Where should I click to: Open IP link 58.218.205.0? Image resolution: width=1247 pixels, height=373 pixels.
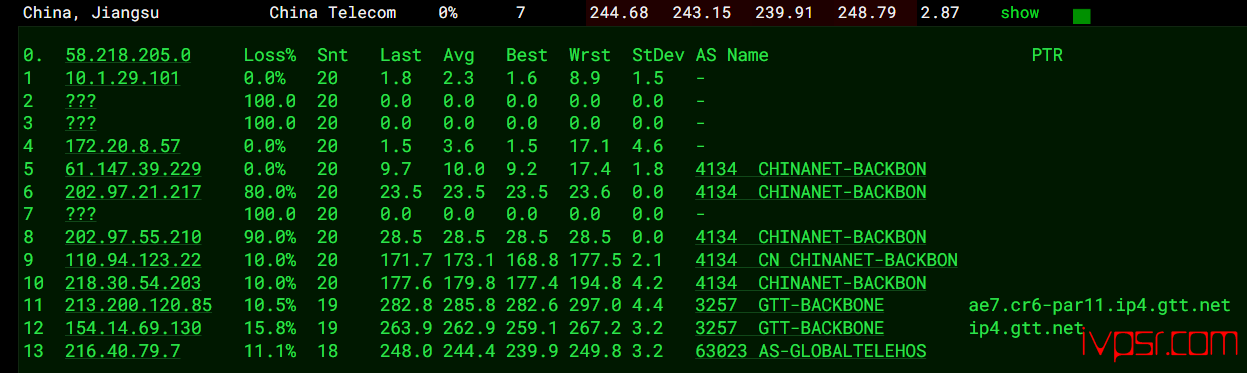click(128, 55)
